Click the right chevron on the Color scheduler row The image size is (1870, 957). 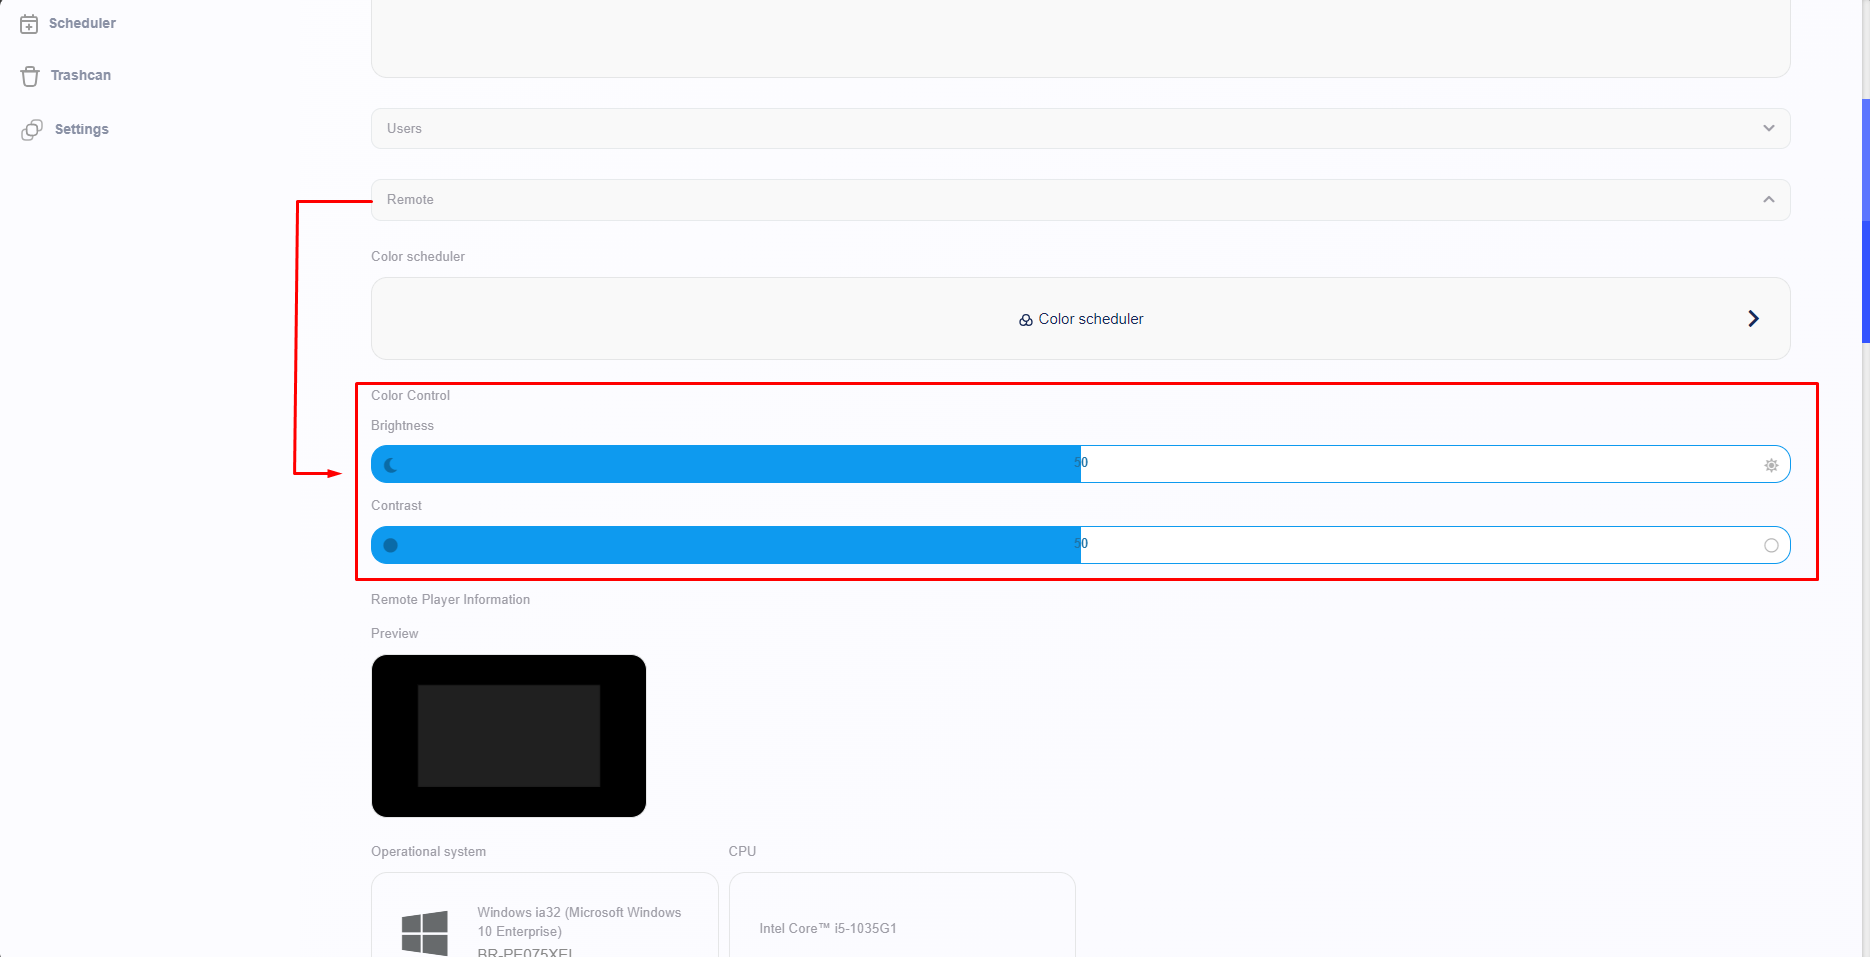1753,319
